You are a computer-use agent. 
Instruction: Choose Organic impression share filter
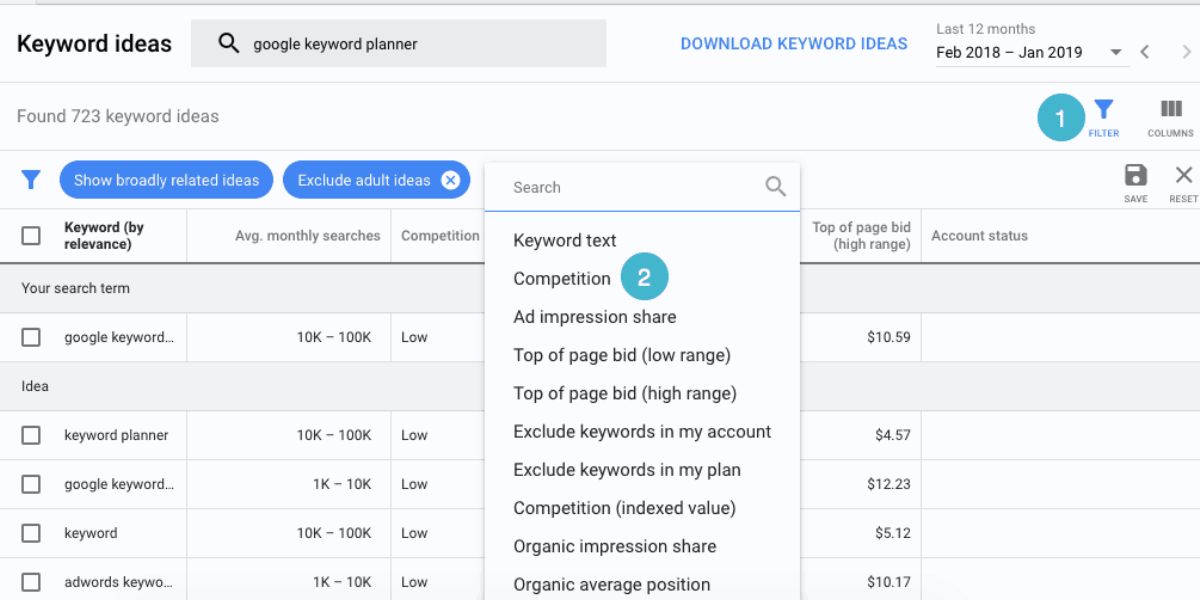(x=615, y=546)
